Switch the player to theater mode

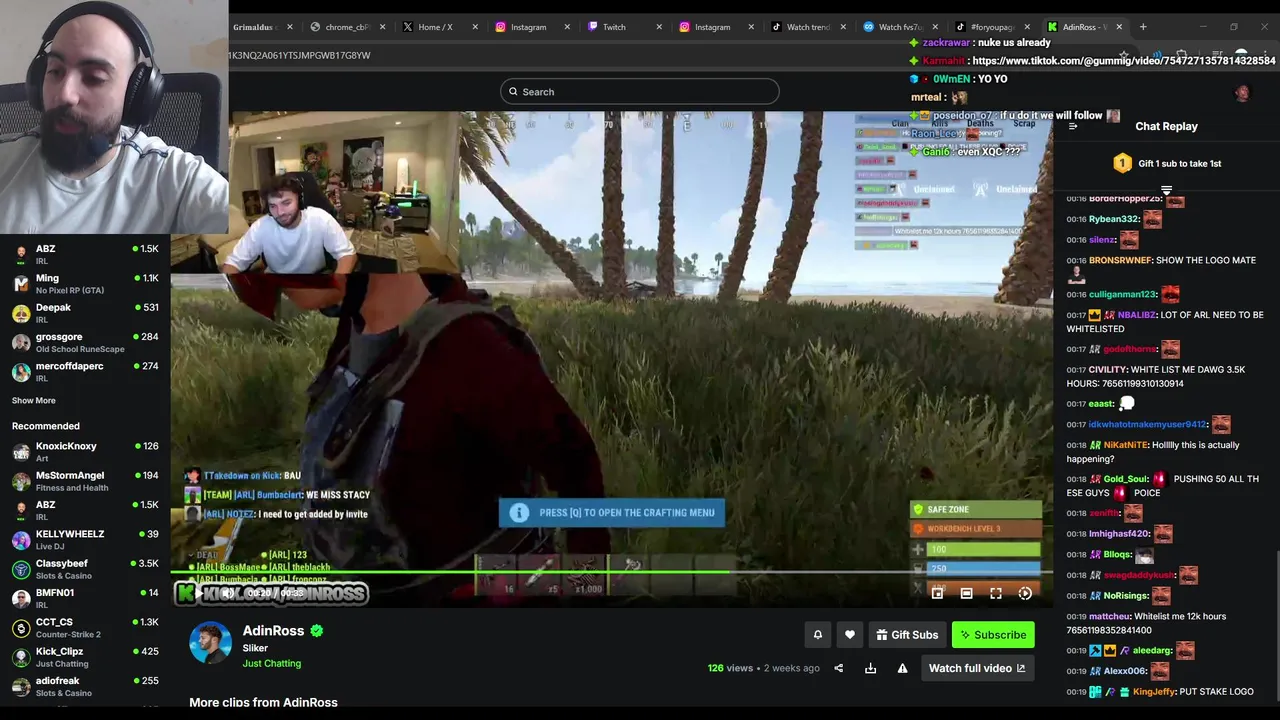[966, 593]
